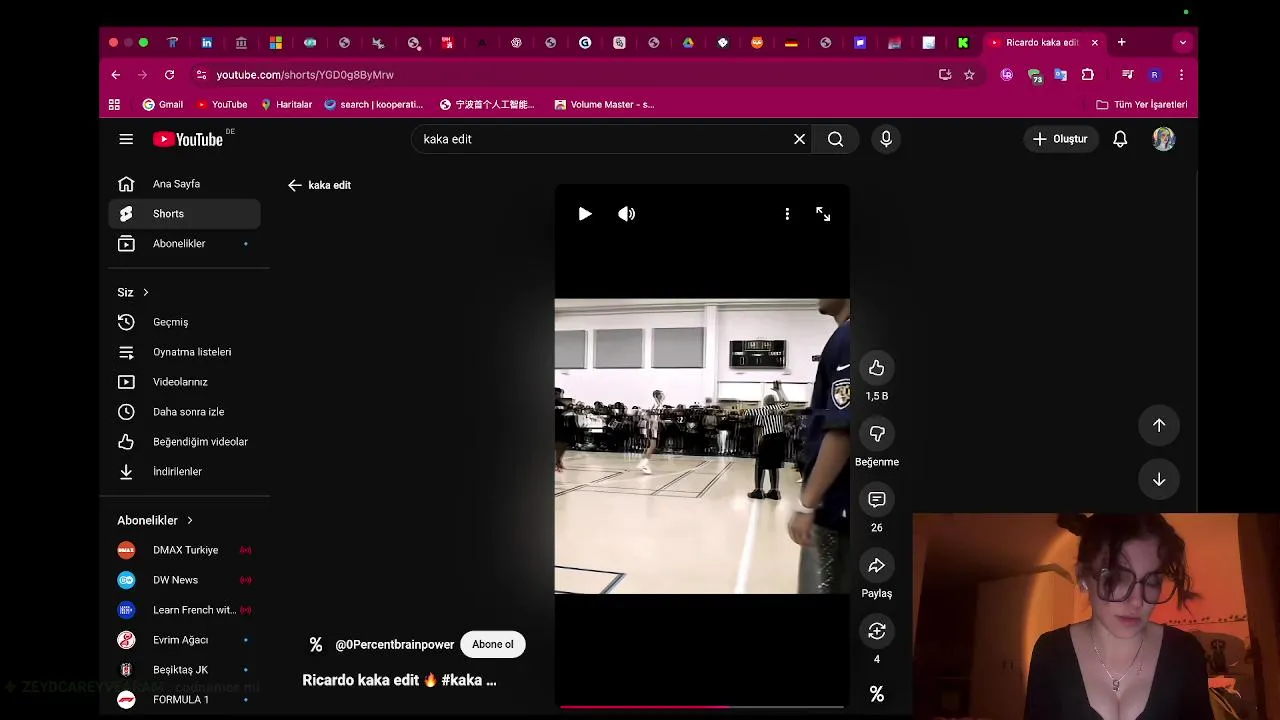Screen dimensions: 1280x720
Task: Bookmark this page with the star
Action: click(969, 75)
